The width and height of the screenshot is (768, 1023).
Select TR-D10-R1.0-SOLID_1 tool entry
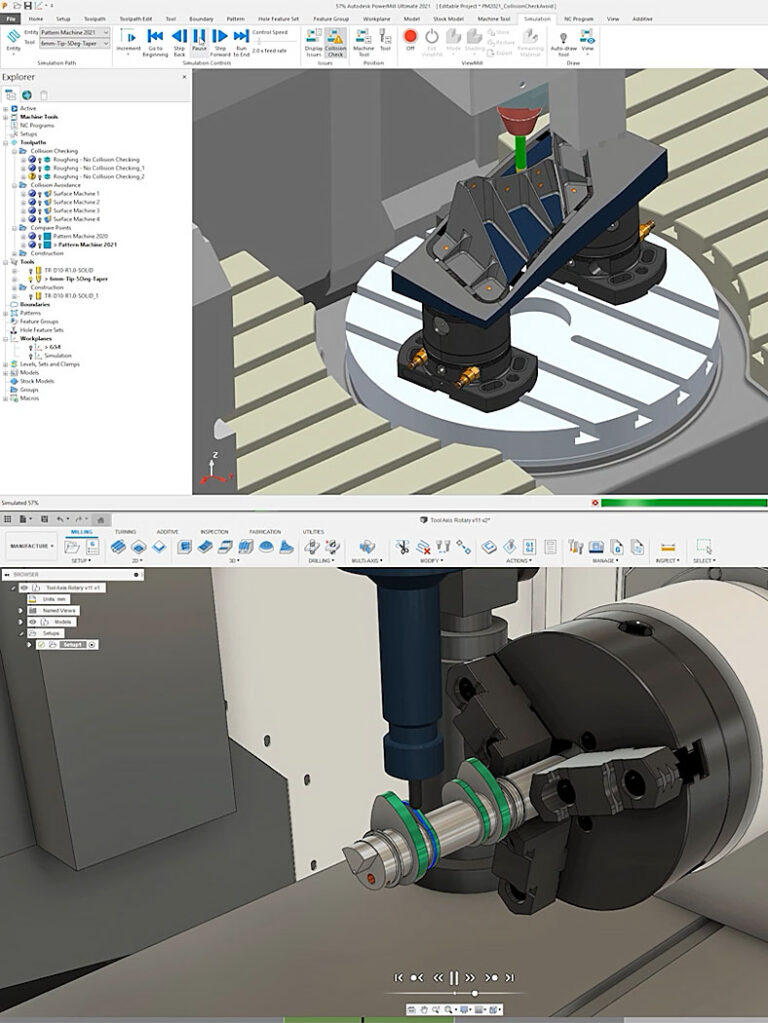click(71, 296)
